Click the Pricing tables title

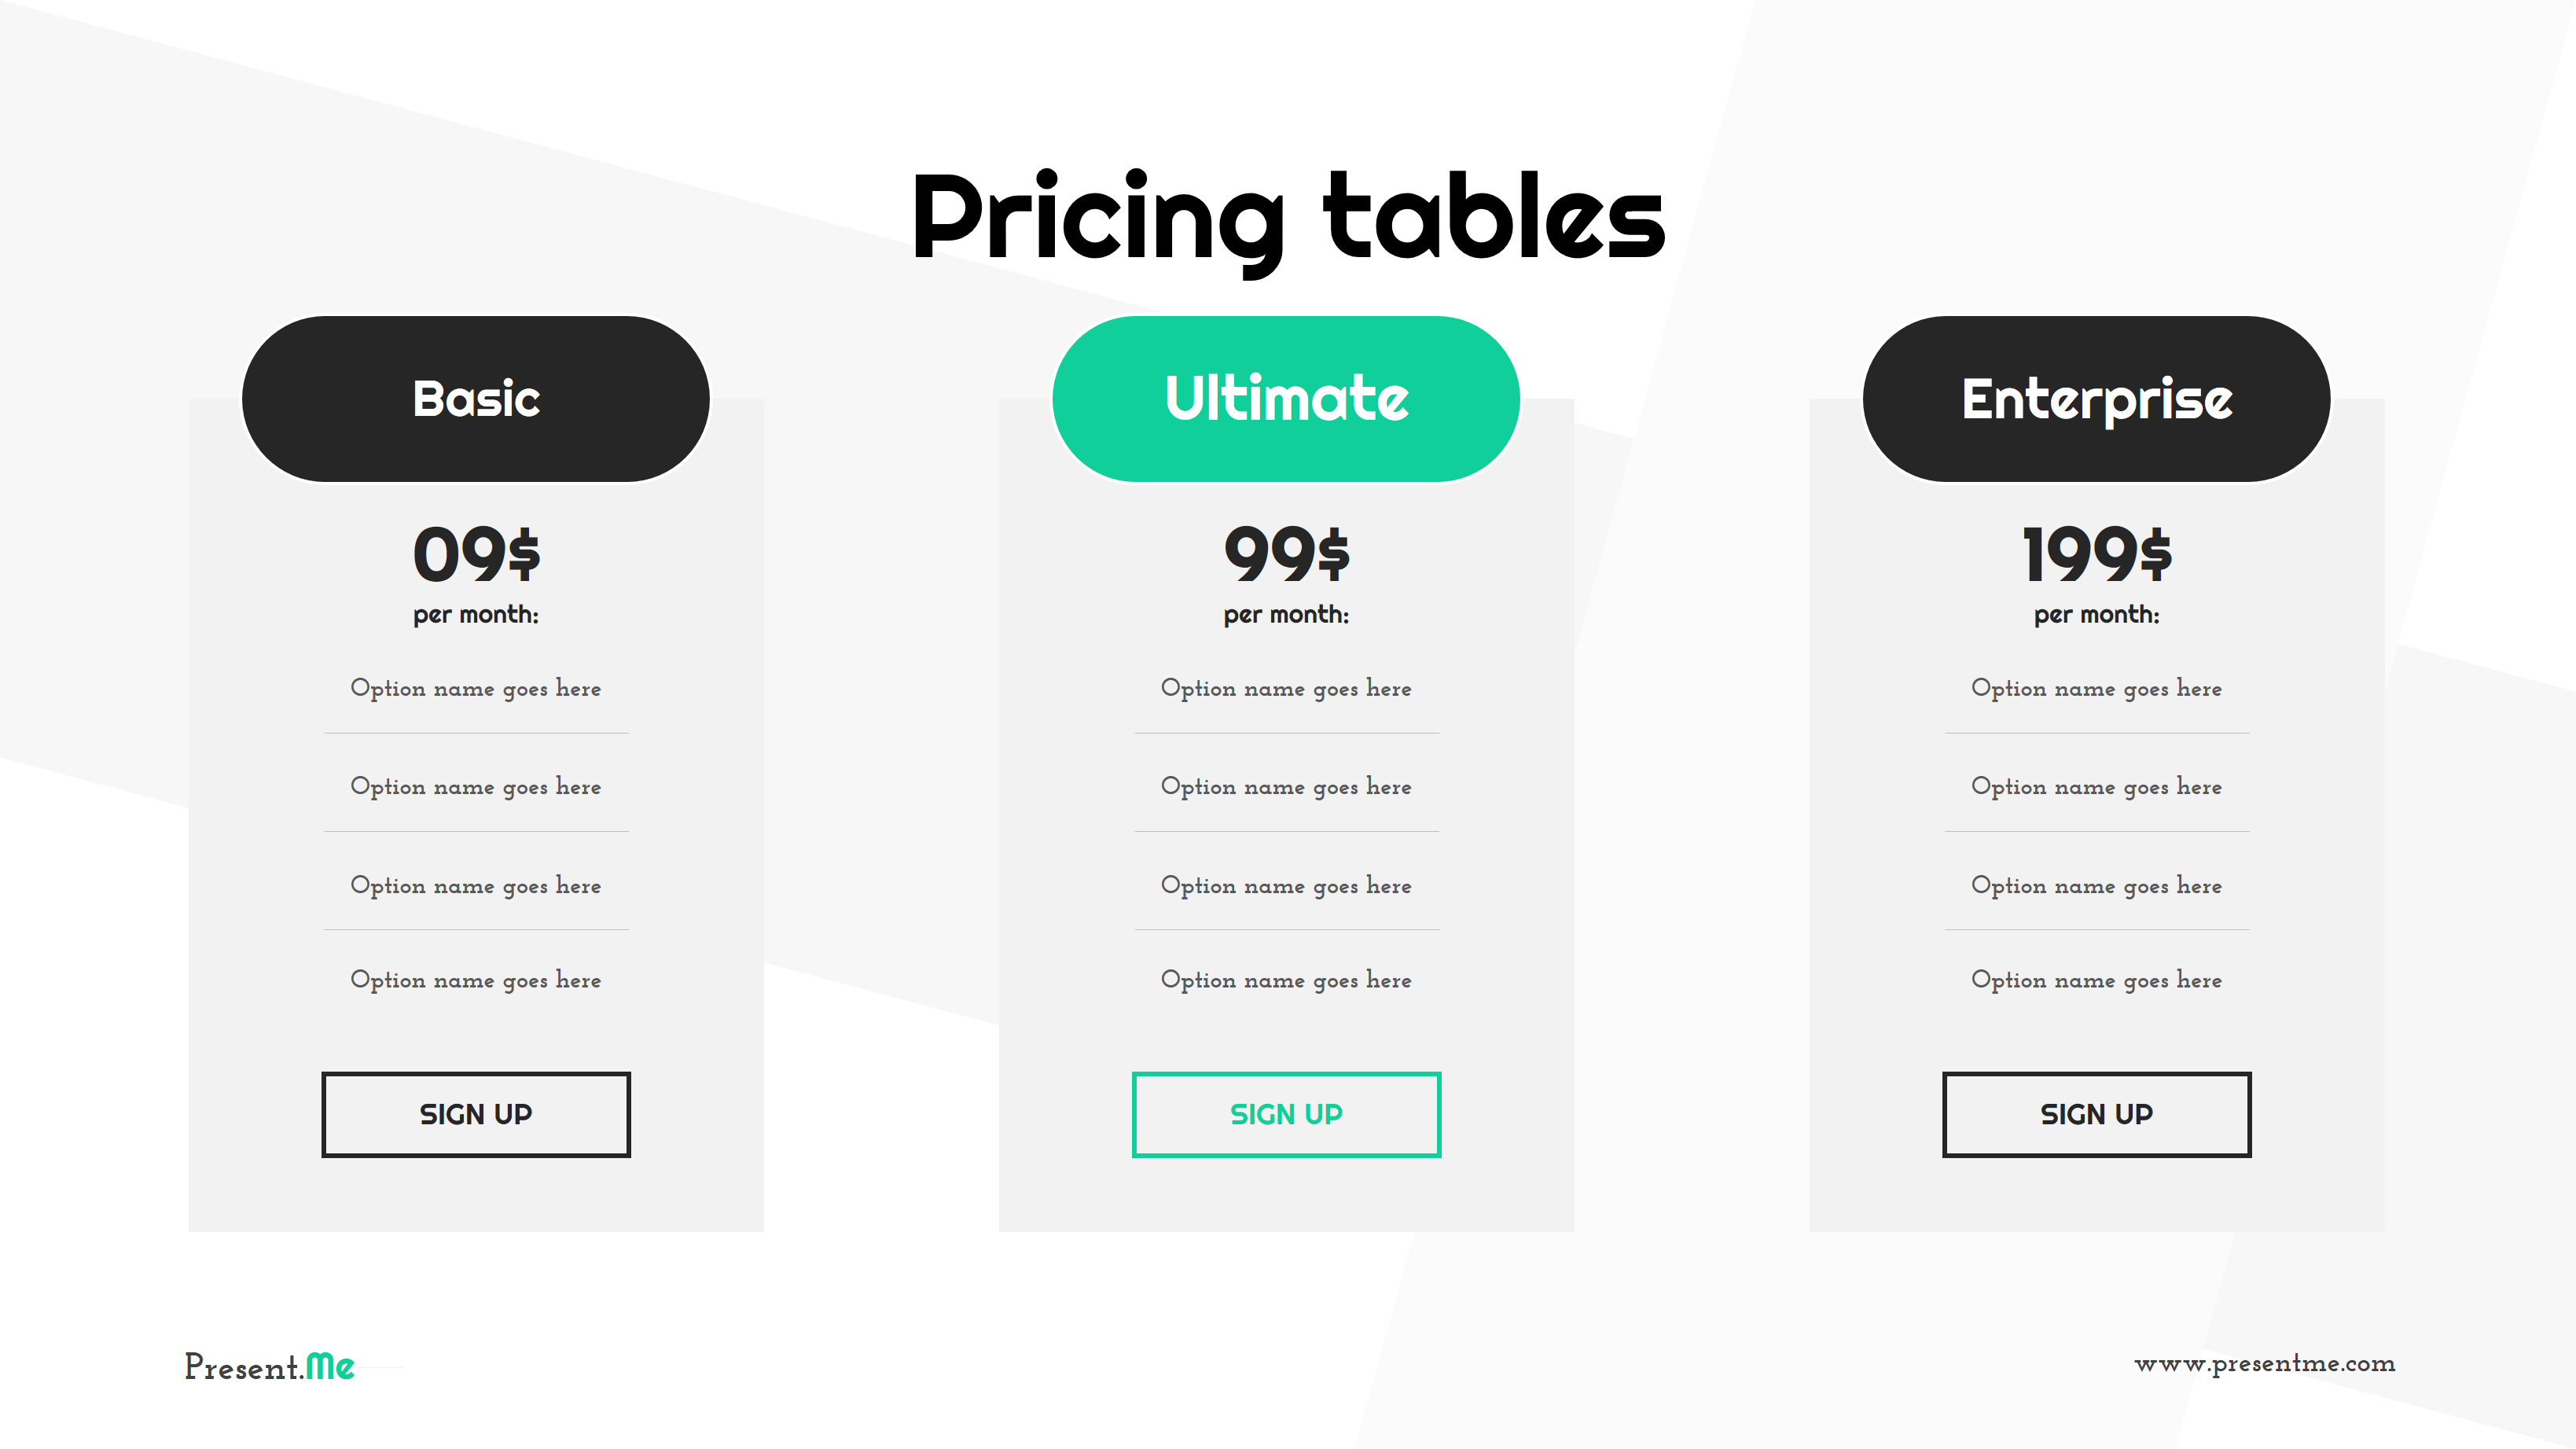(x=1288, y=218)
